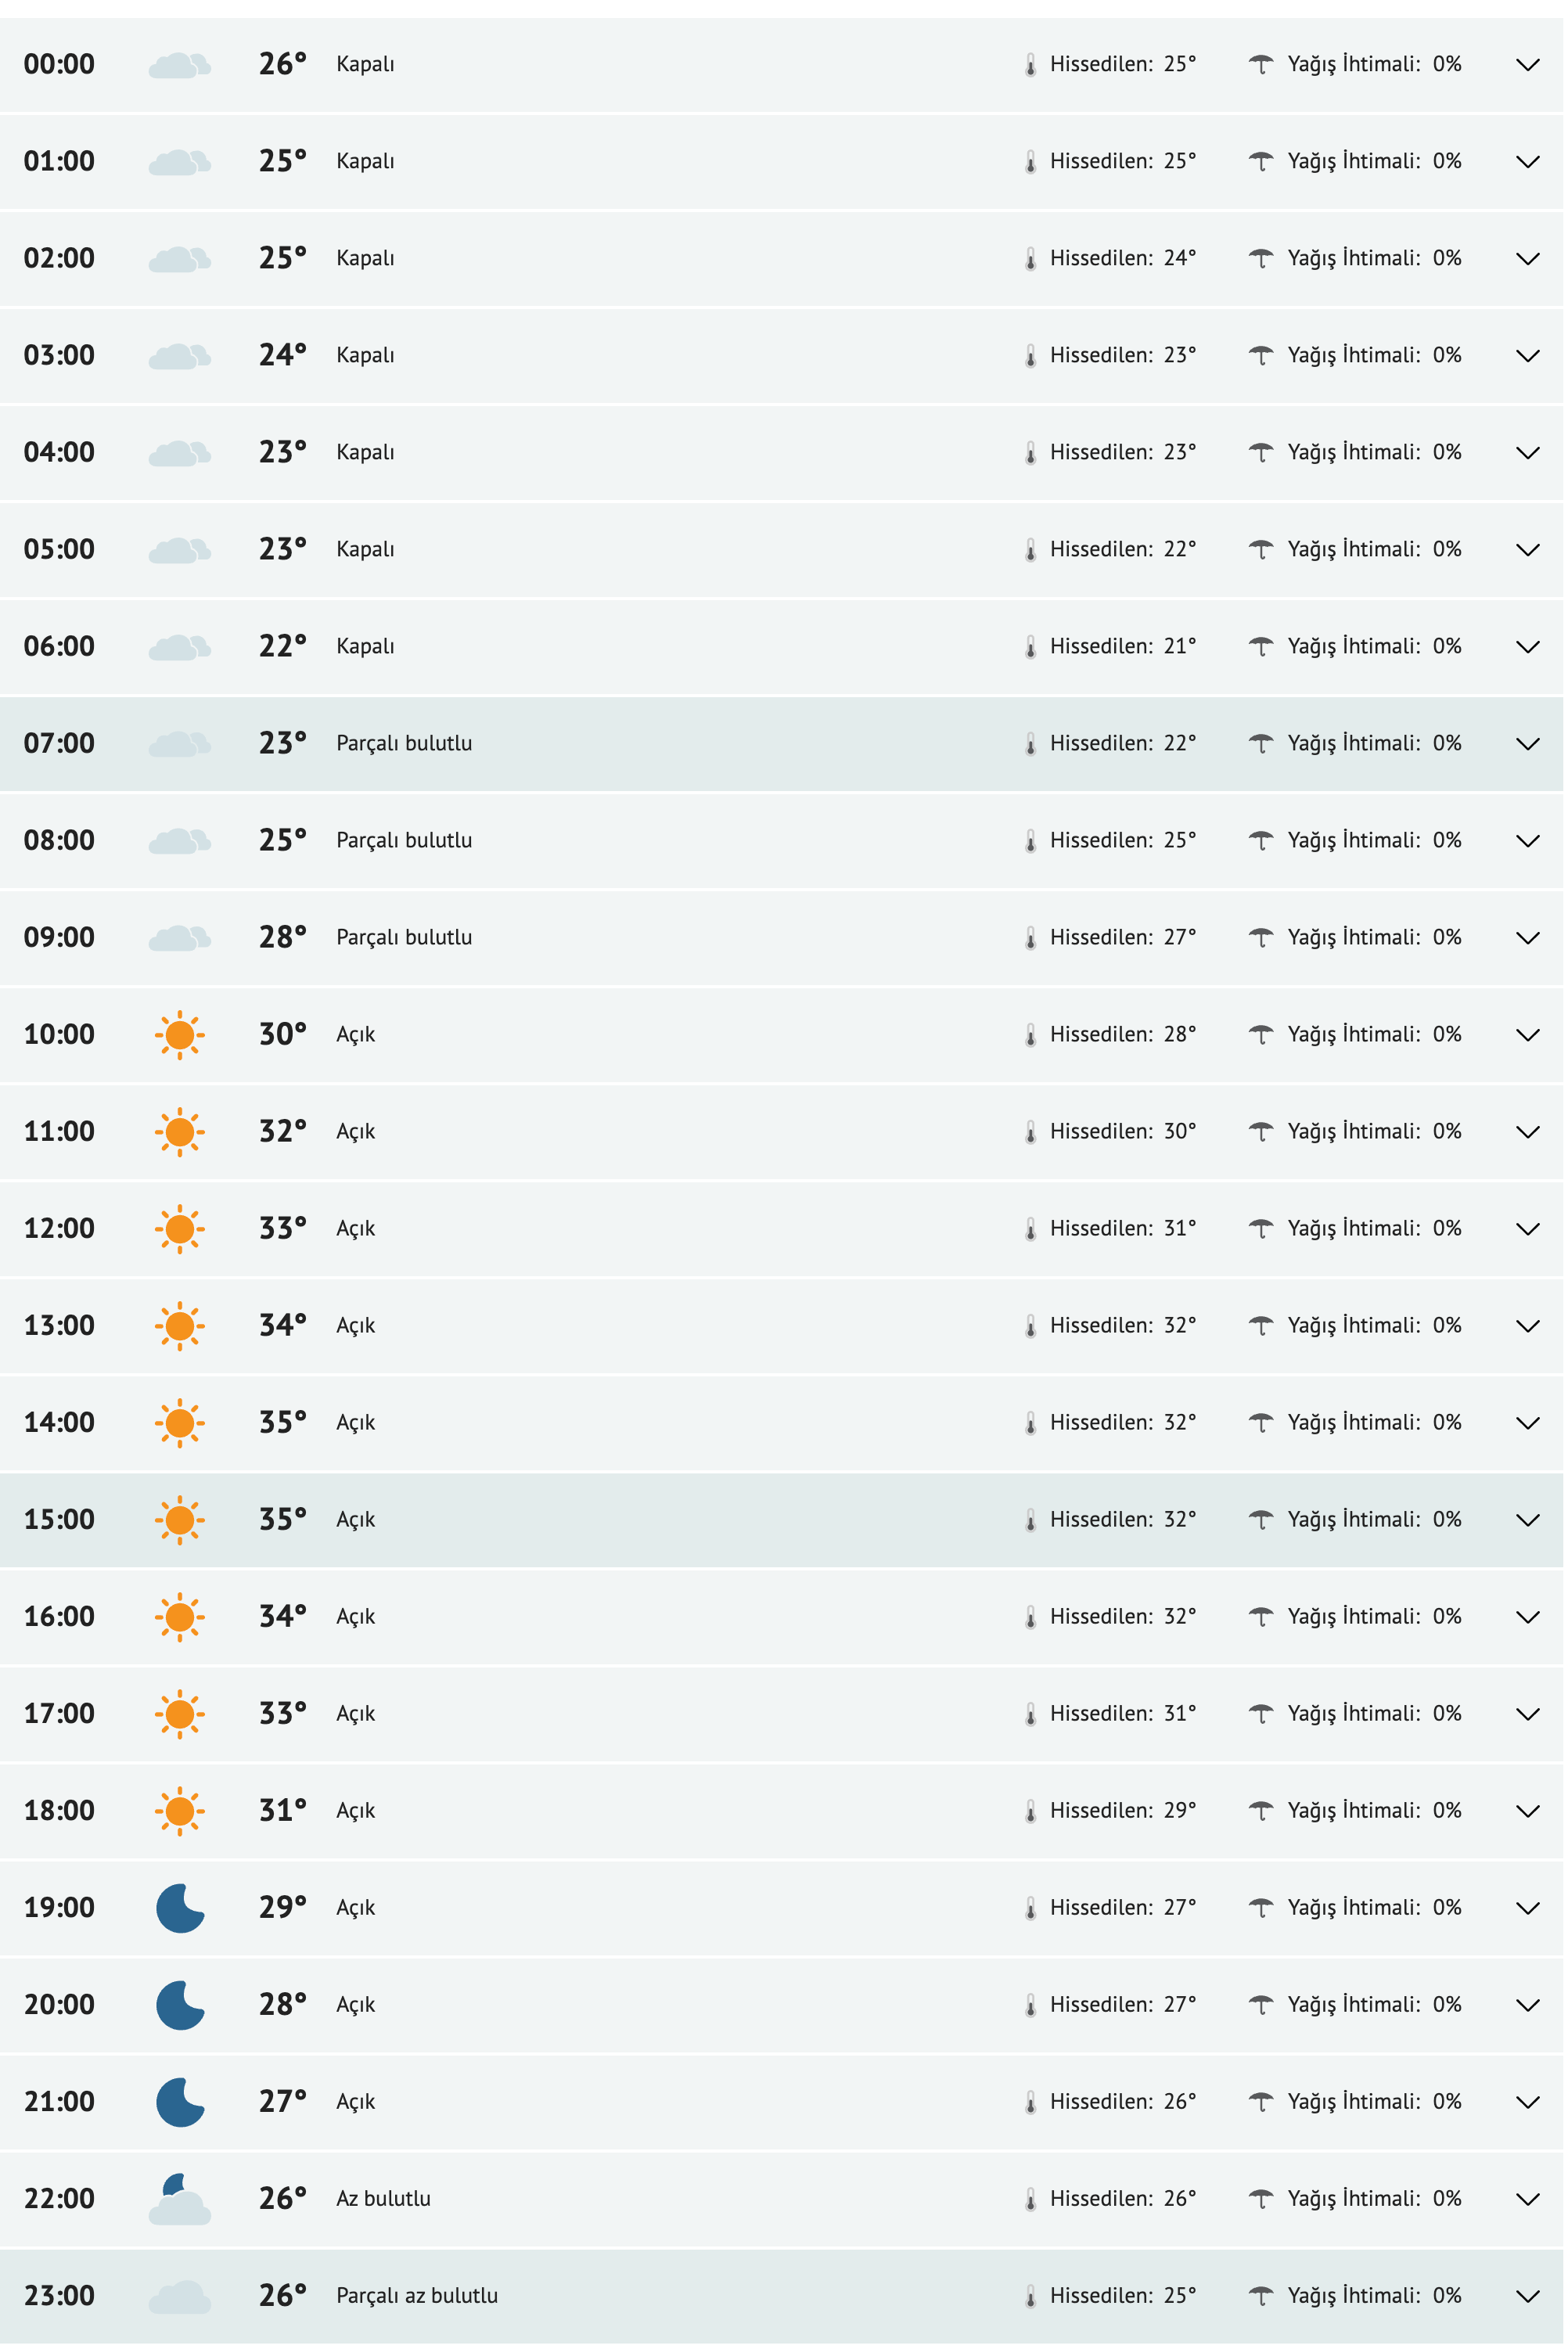Select the cloudy icon at 00:00
Viewport: 1568px width, 2349px height.
(x=181, y=64)
